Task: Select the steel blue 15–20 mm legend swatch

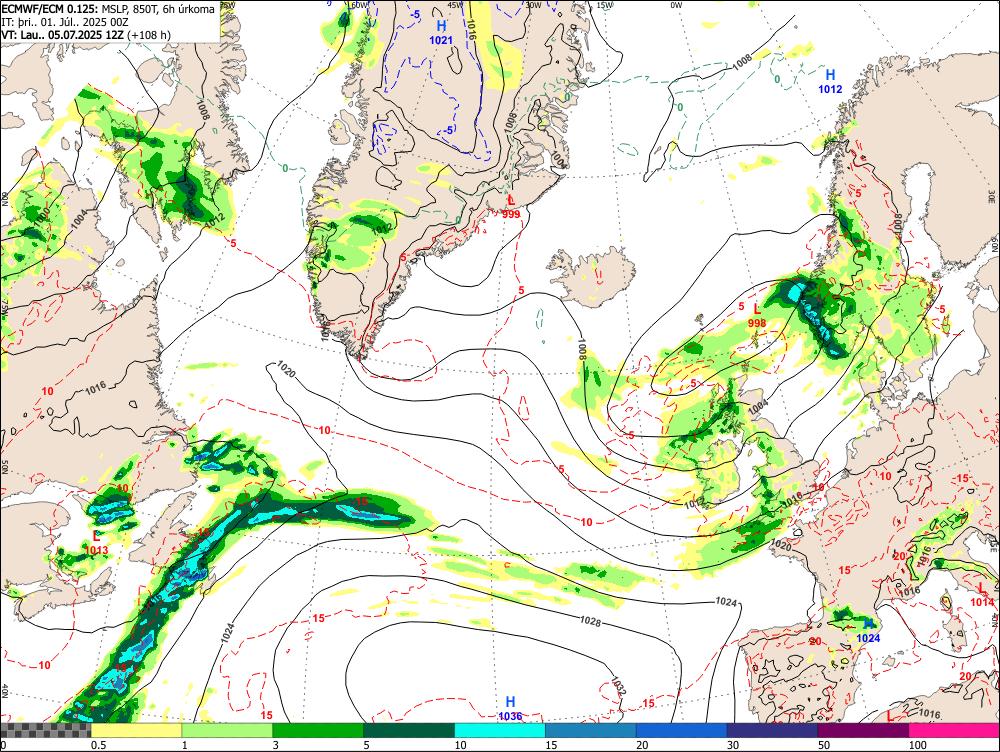Action: 591,730
